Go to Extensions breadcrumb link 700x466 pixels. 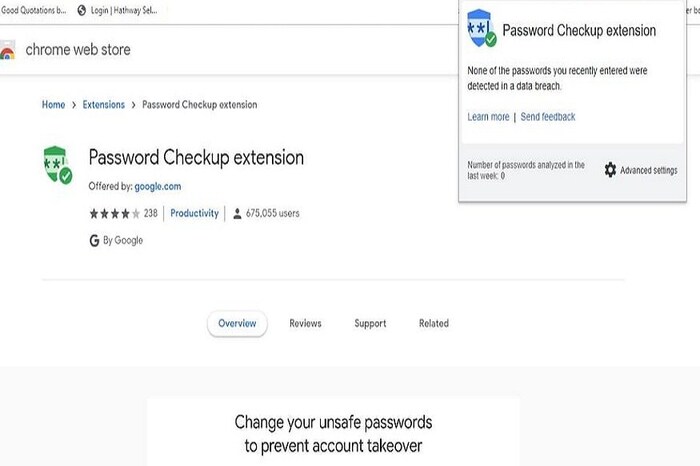coord(104,104)
